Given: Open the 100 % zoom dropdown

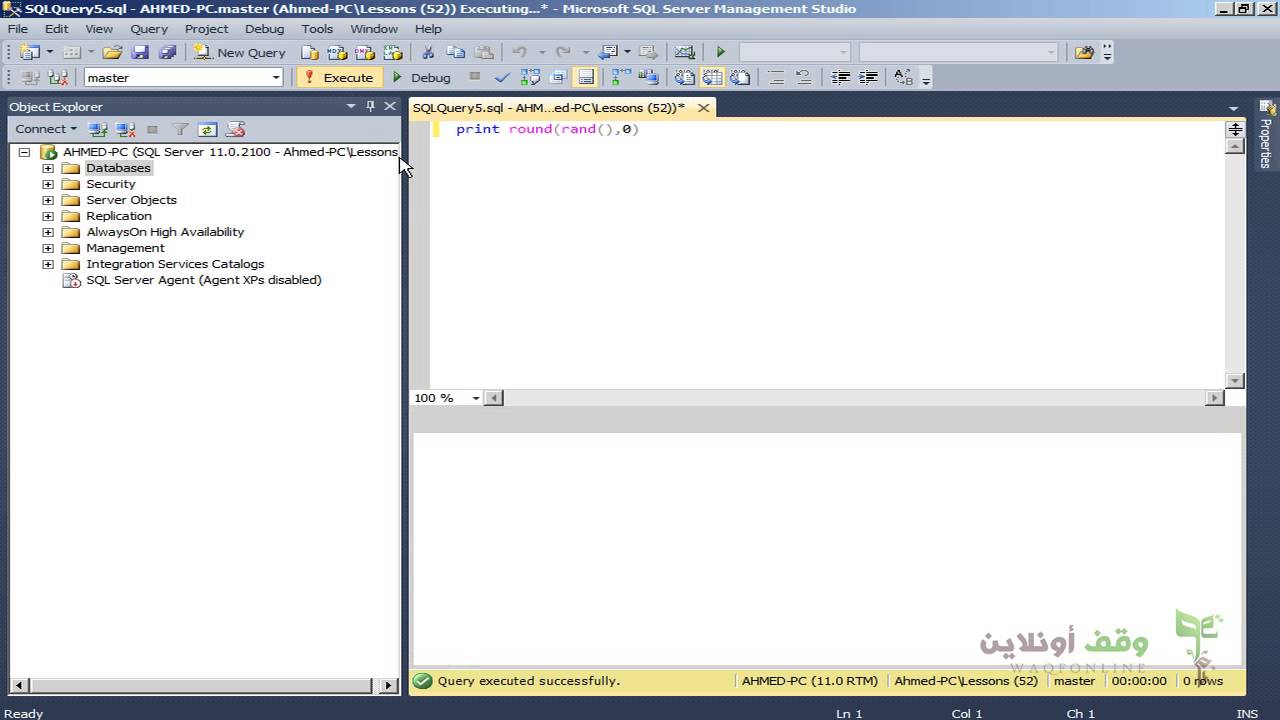Looking at the screenshot, I should 476,398.
